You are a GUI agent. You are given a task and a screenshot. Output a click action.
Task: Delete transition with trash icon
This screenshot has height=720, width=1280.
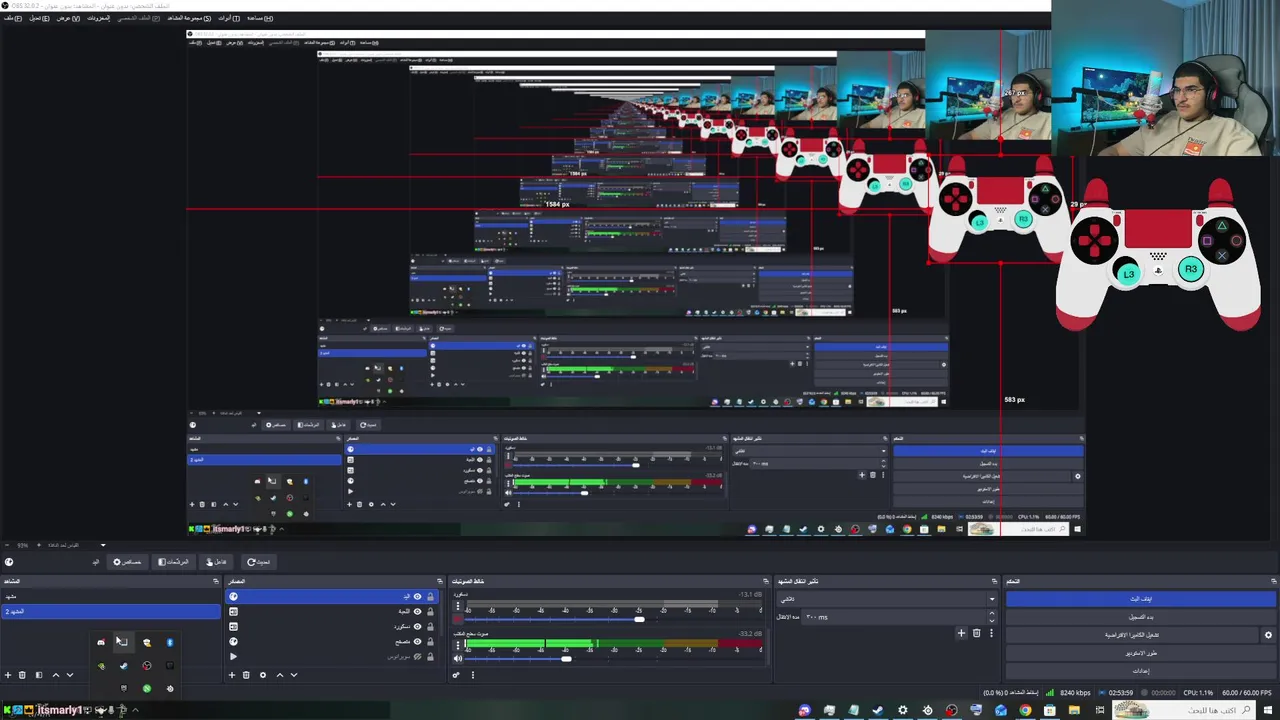point(977,633)
